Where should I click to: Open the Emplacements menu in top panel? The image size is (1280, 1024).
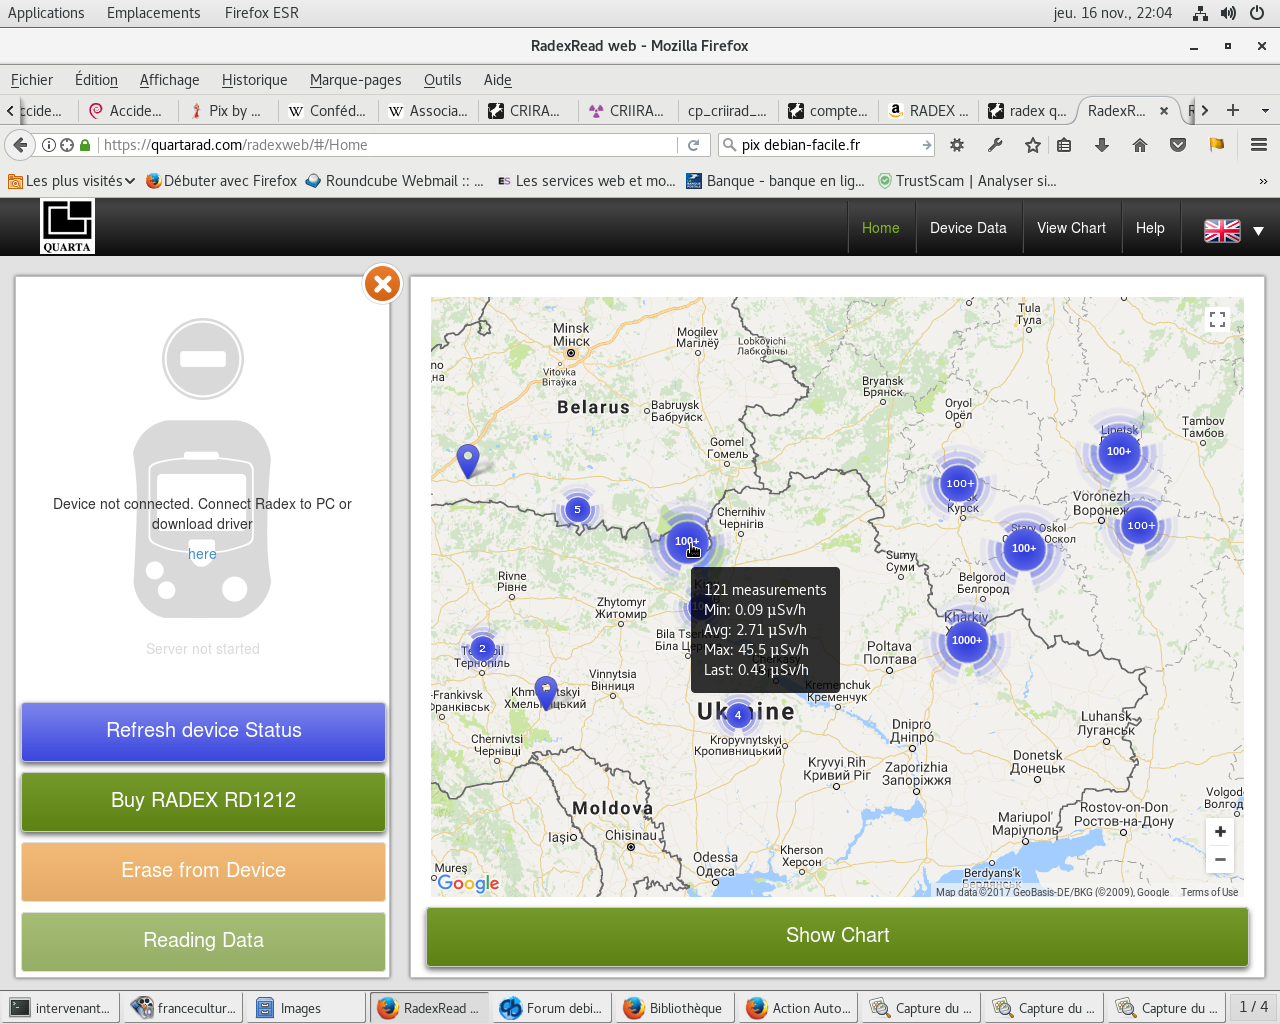click(153, 13)
